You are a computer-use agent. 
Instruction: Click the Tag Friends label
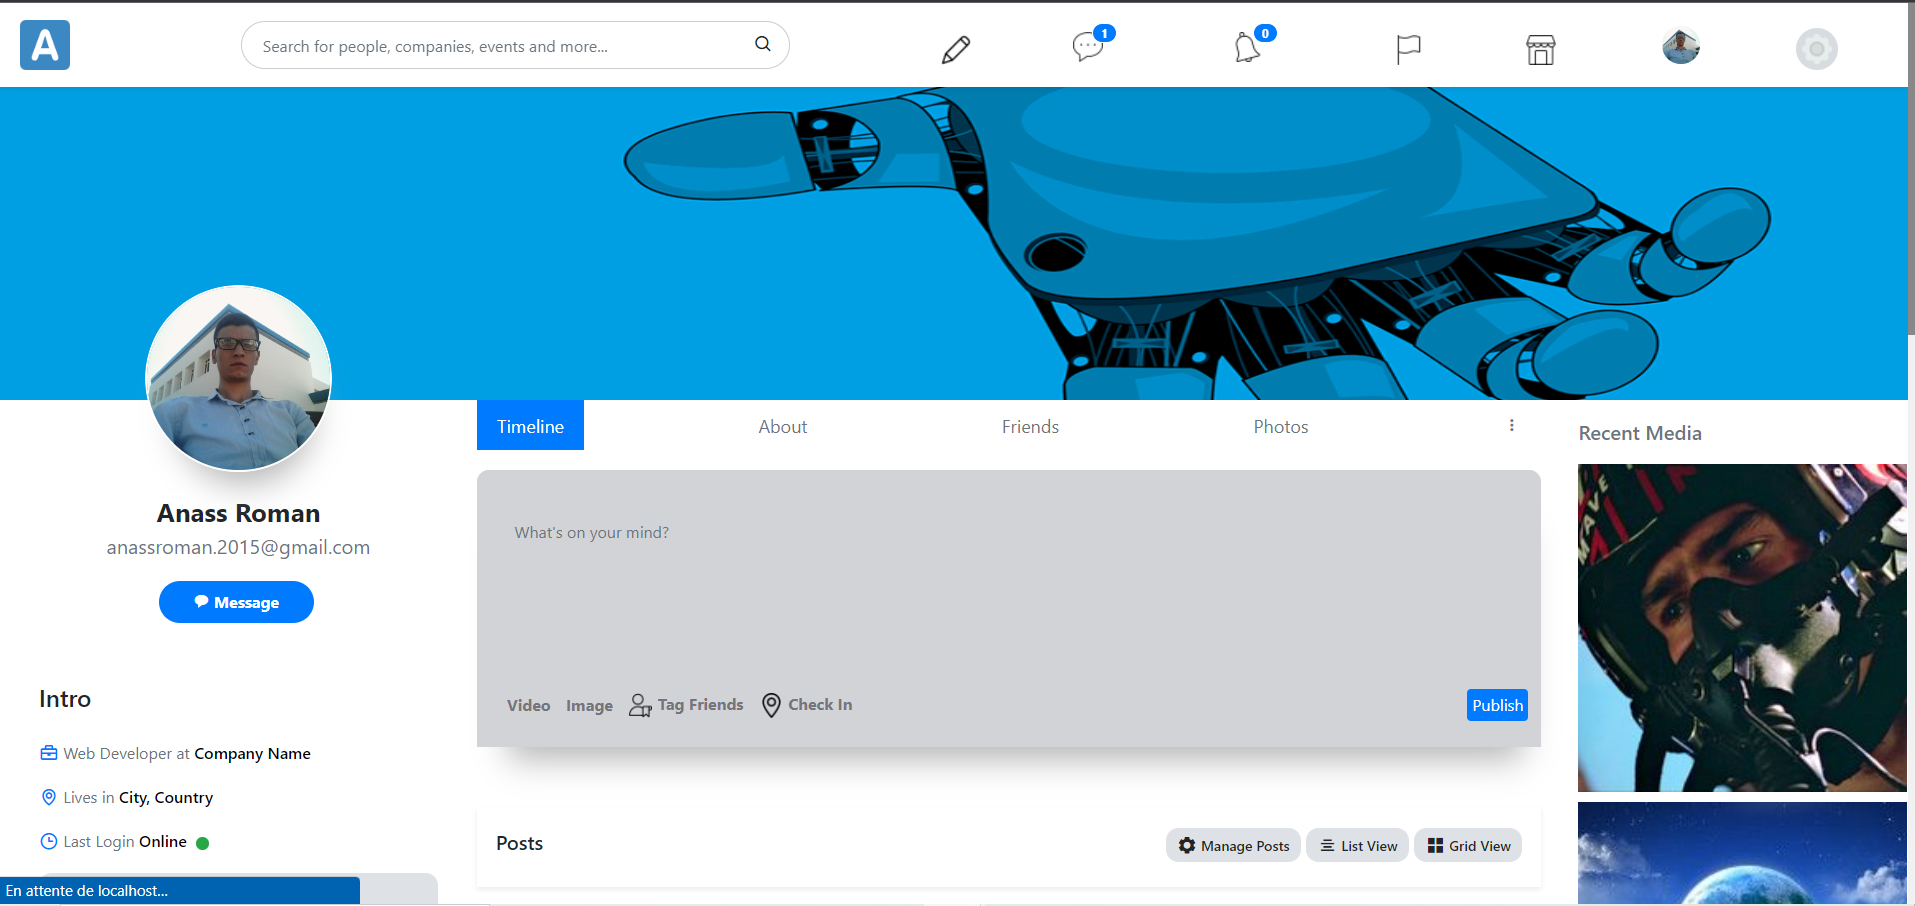700,705
